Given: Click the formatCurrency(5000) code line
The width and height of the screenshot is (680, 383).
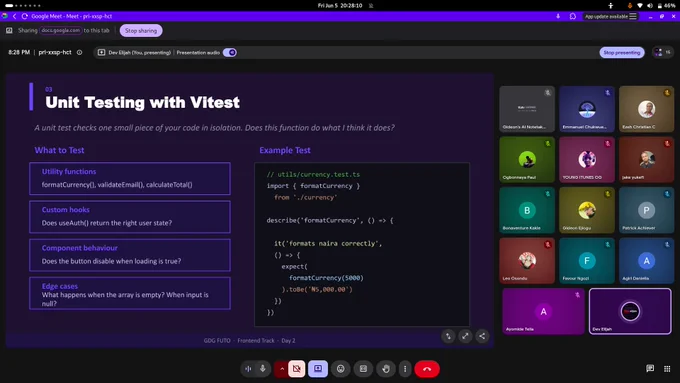Looking at the screenshot, I should click(326, 278).
